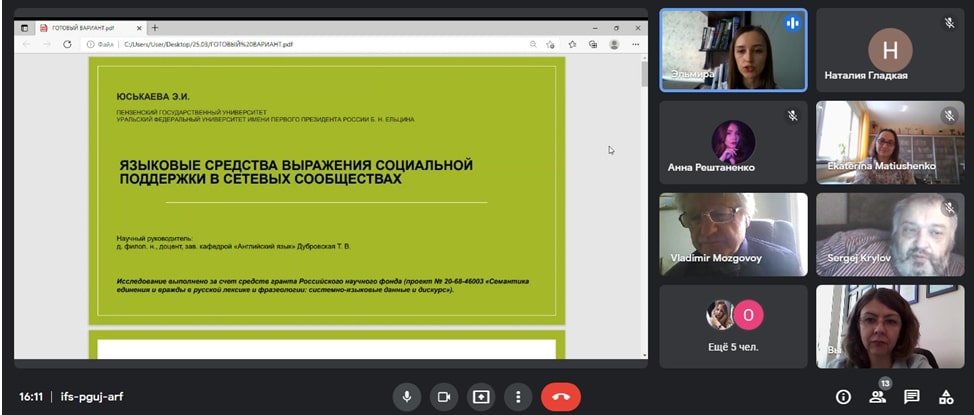Screen dimensions: 974x415
Task: Start presenting your screen
Action: (480, 396)
